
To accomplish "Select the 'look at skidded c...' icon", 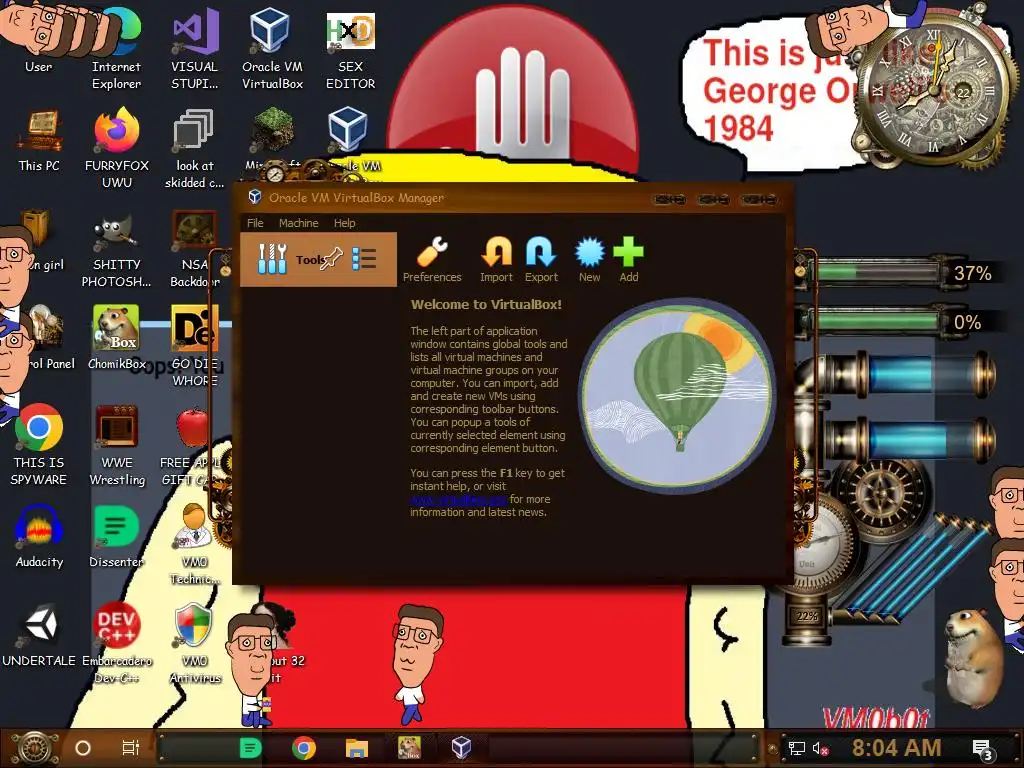I will 194,148.
